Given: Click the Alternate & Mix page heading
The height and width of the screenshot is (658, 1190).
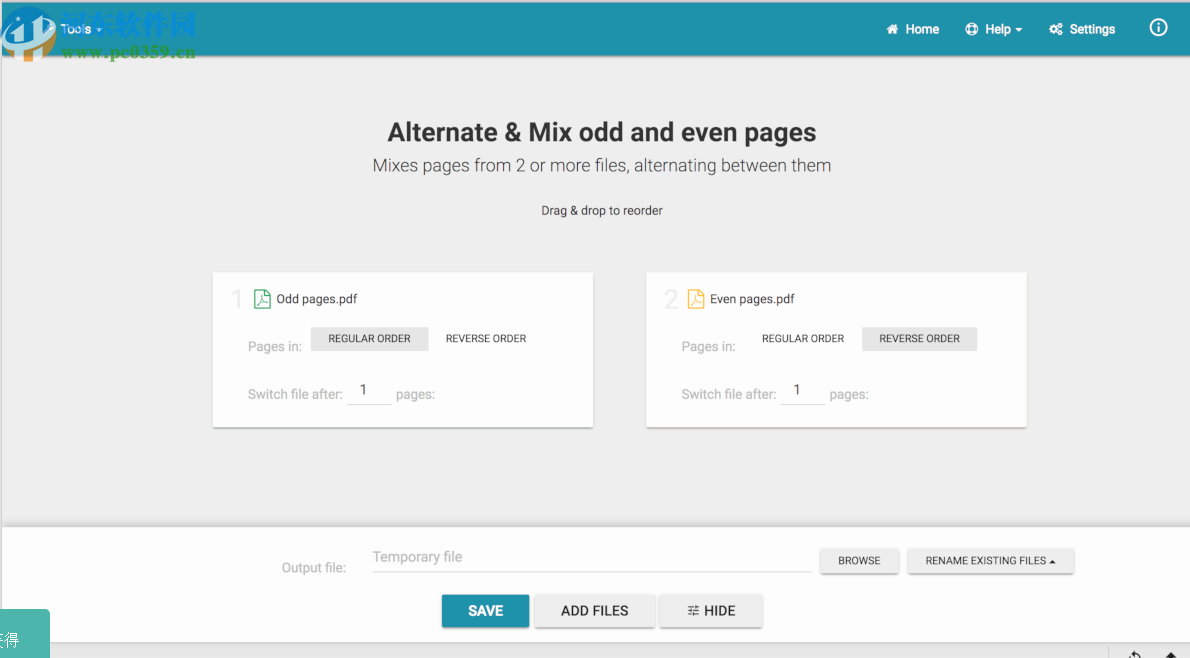Looking at the screenshot, I should [x=602, y=132].
